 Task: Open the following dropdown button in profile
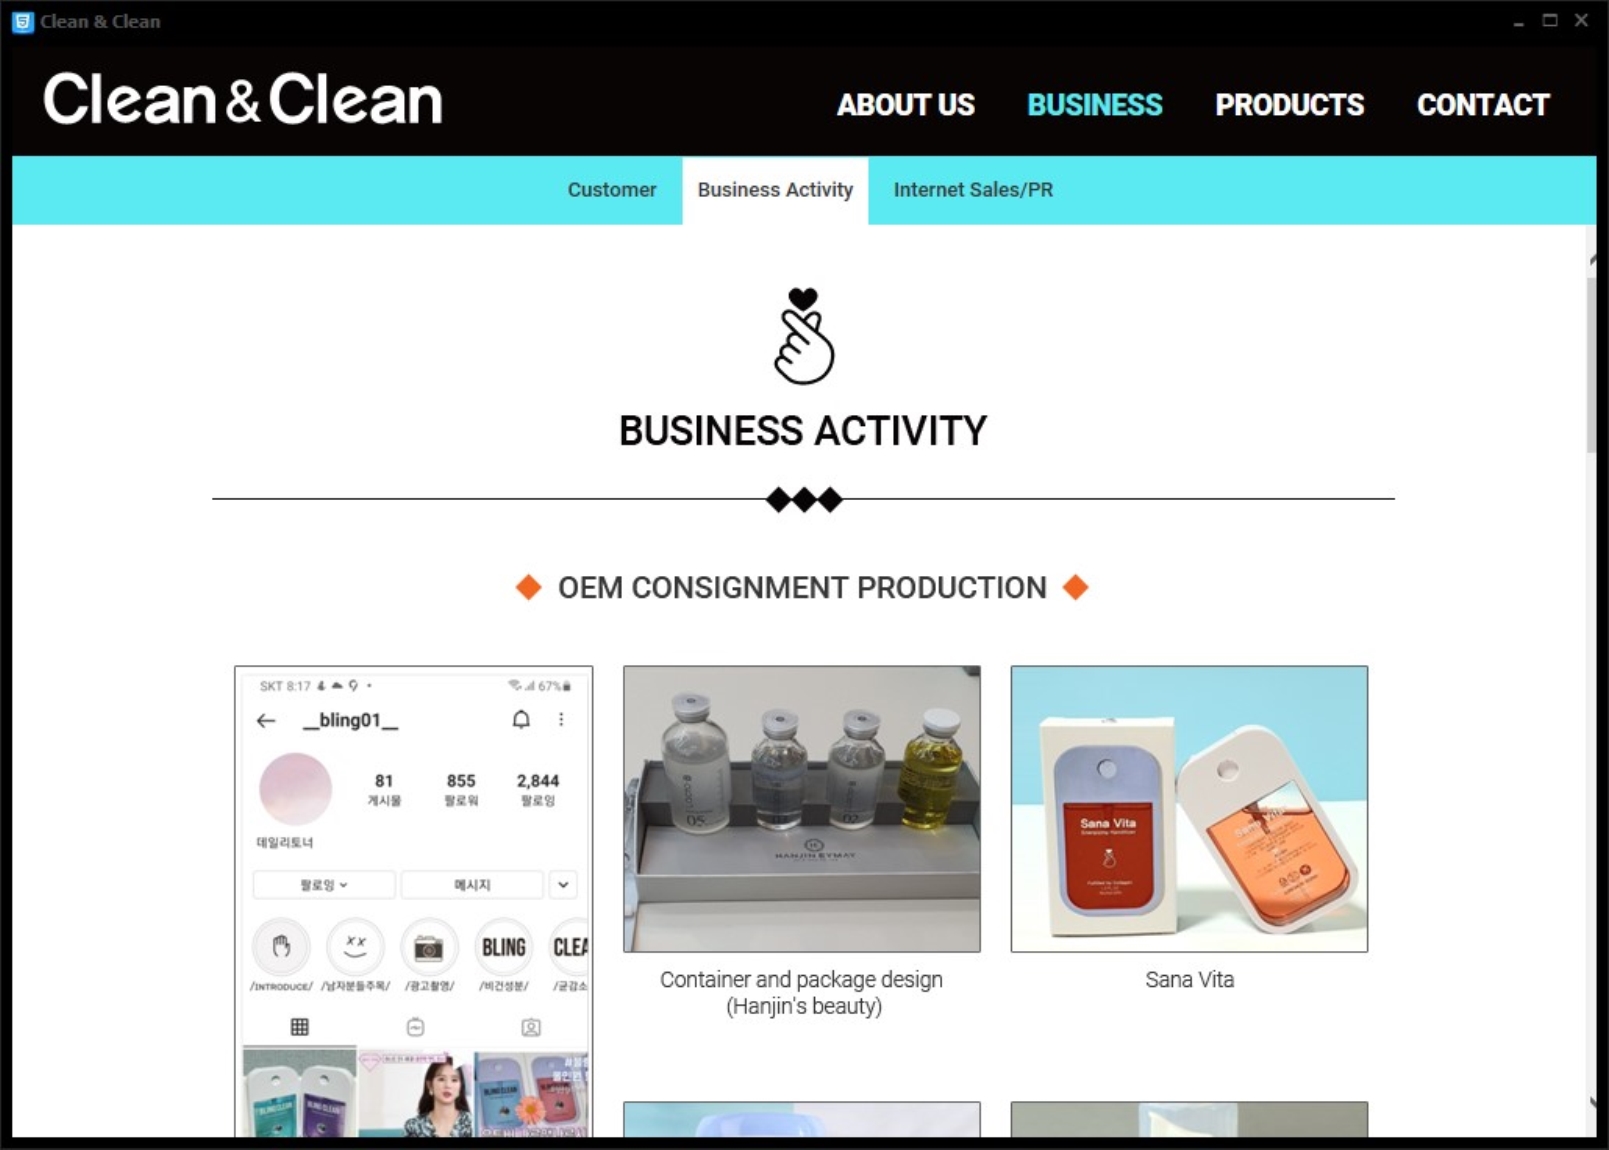(324, 885)
